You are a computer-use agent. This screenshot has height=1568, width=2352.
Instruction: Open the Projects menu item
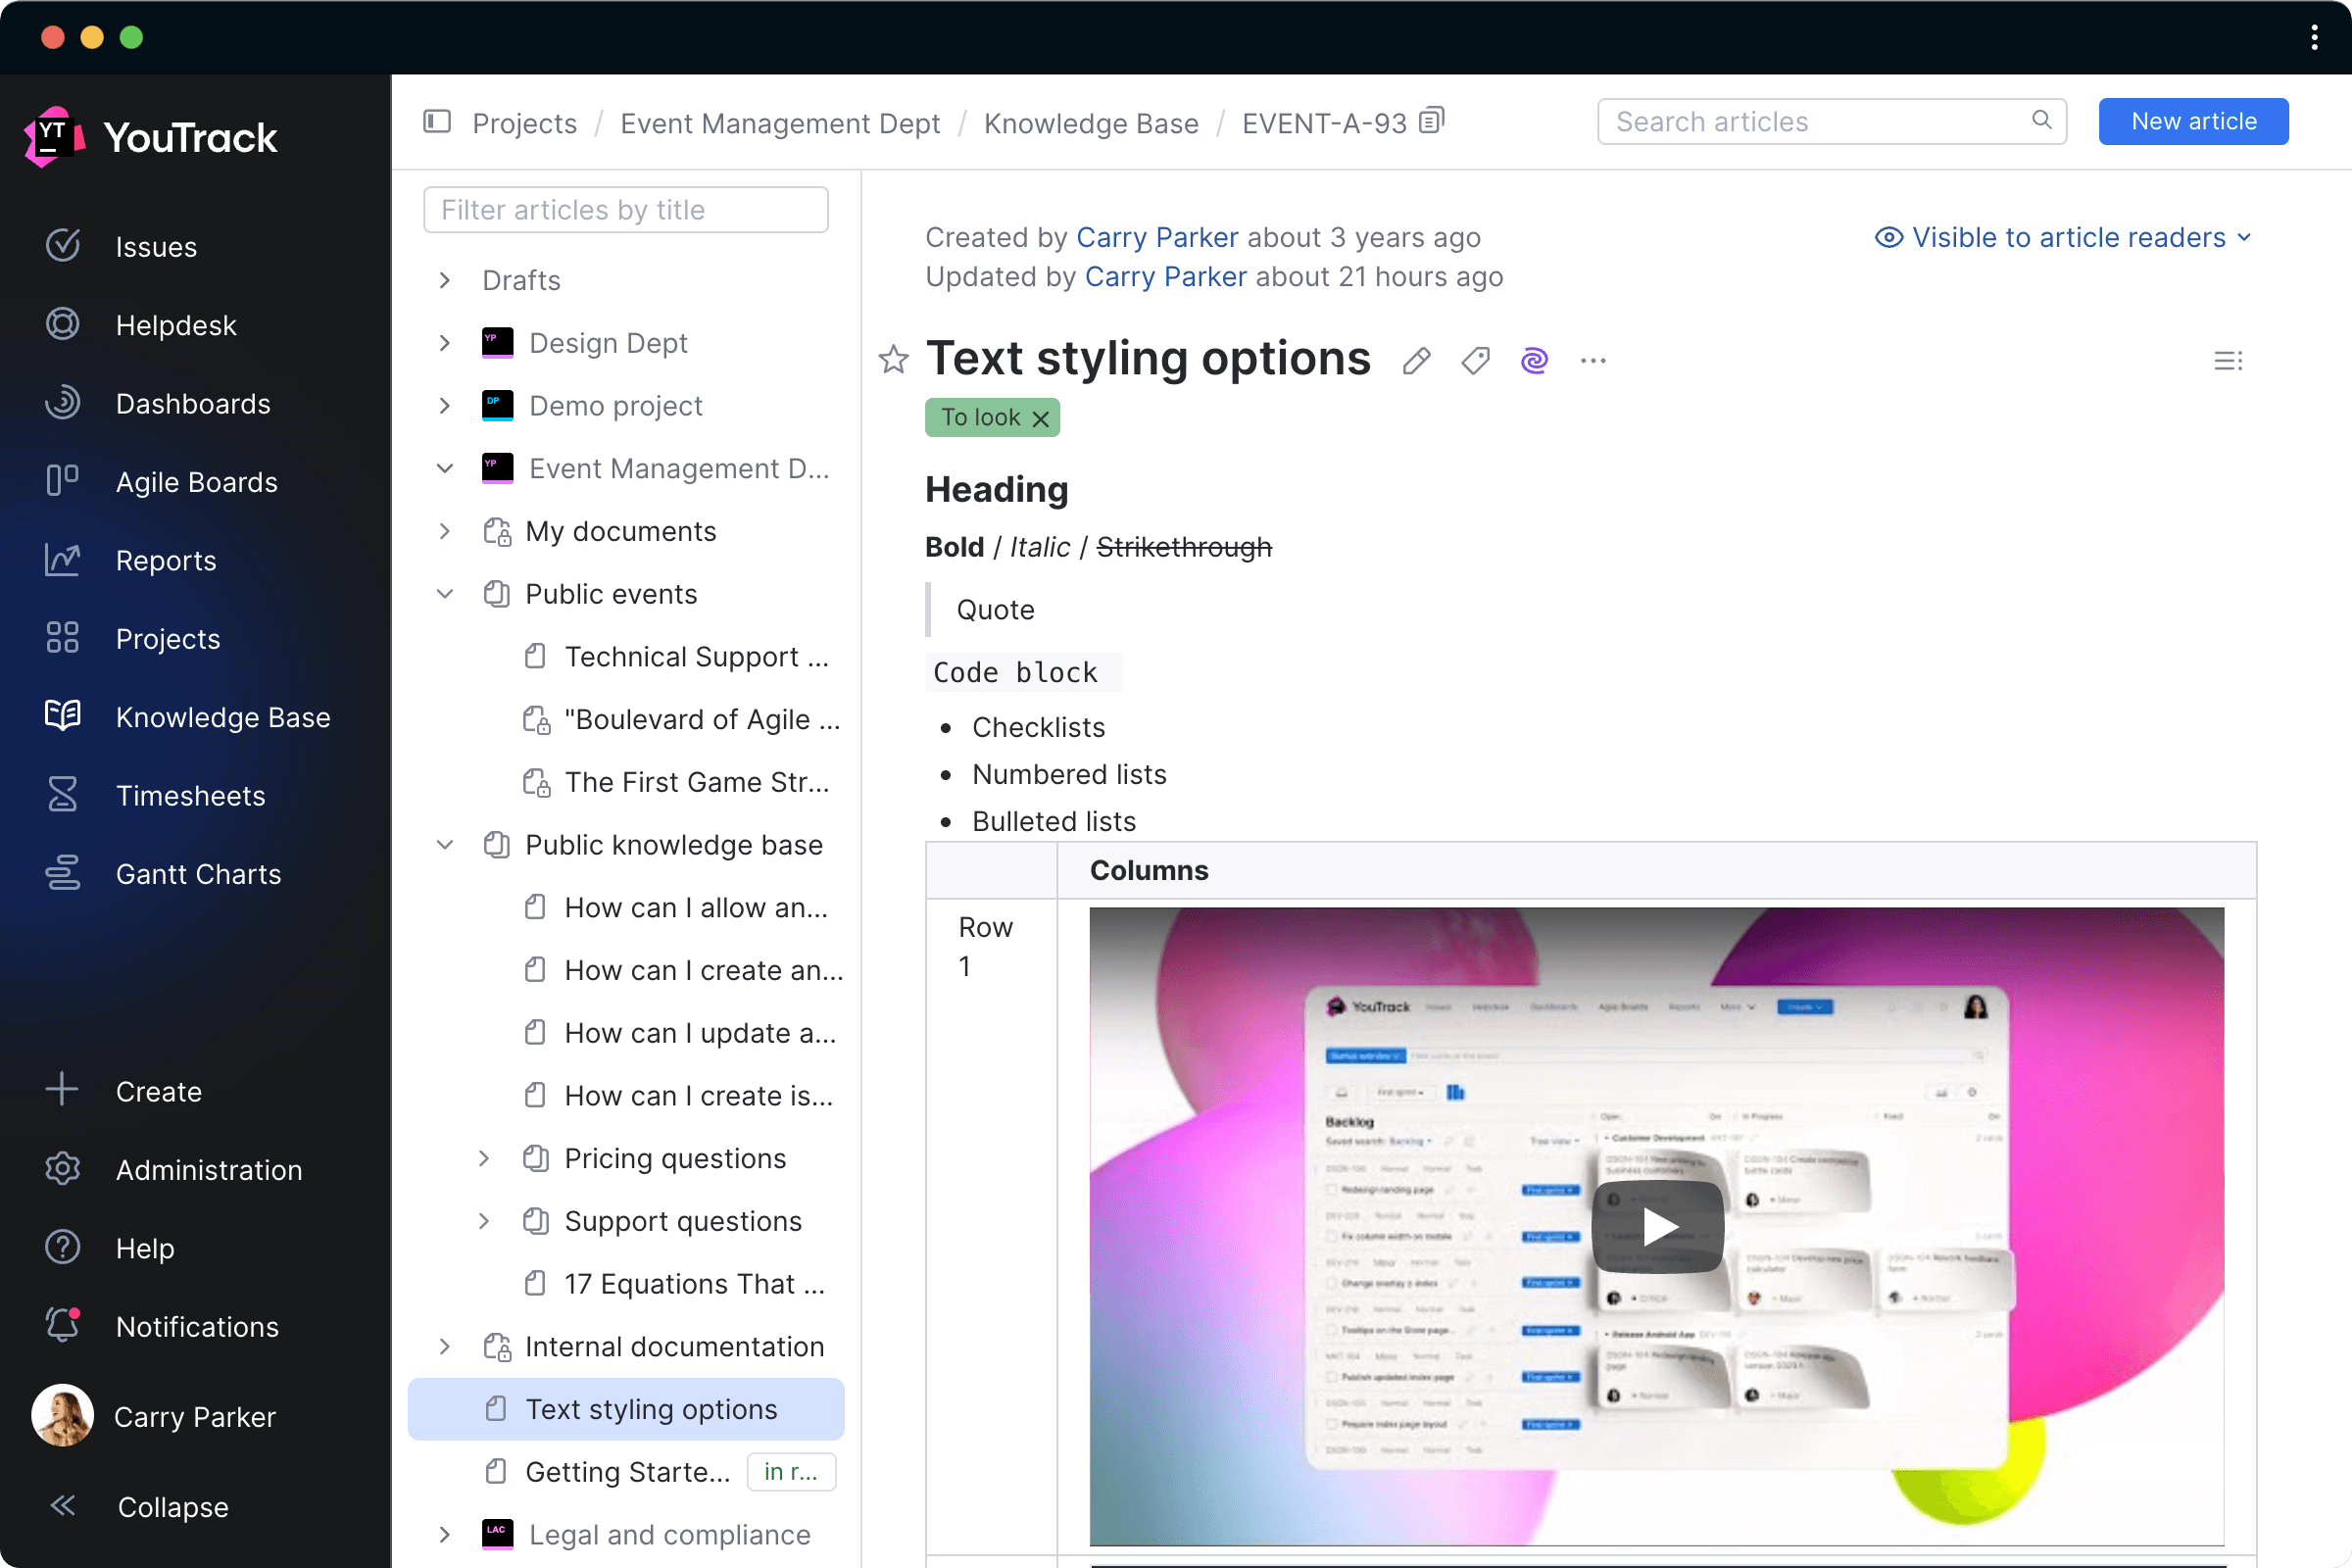[x=168, y=639]
